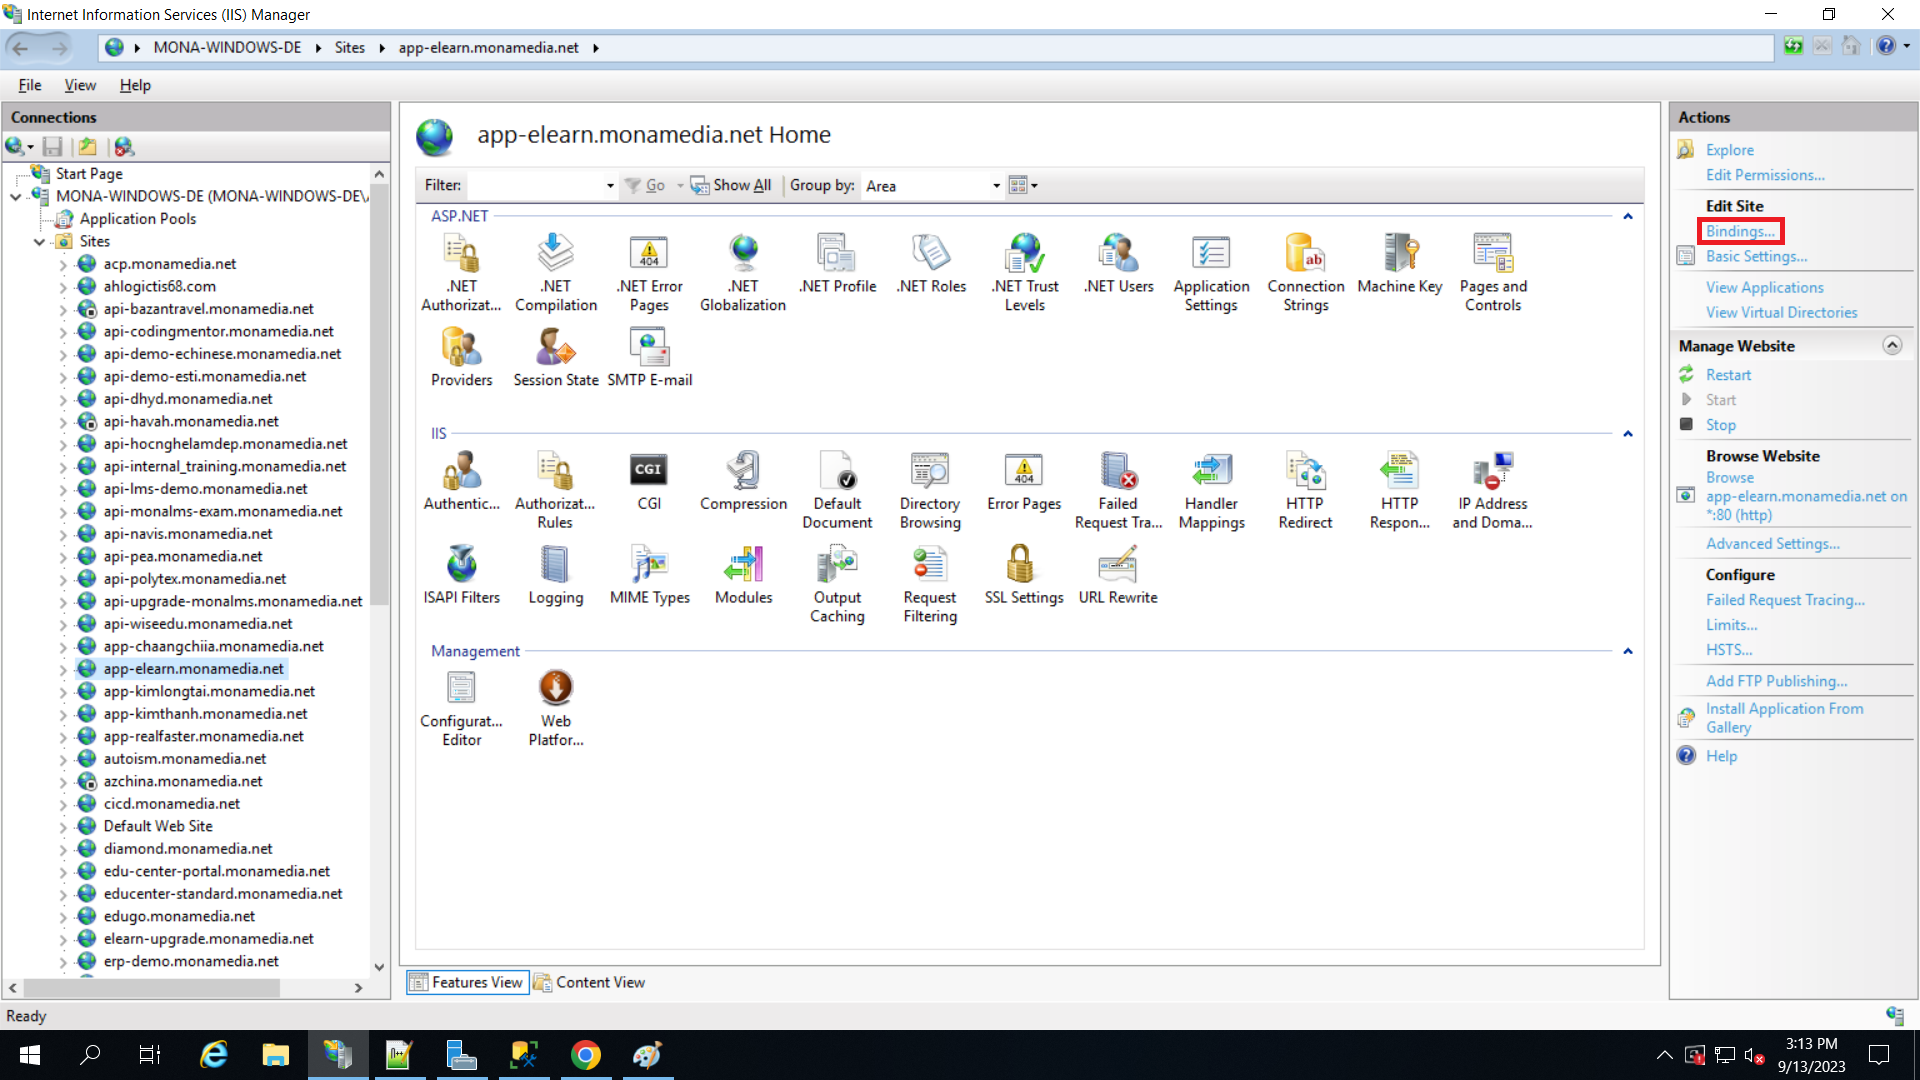
Task: Open the Logging feature
Action: pos(556,575)
